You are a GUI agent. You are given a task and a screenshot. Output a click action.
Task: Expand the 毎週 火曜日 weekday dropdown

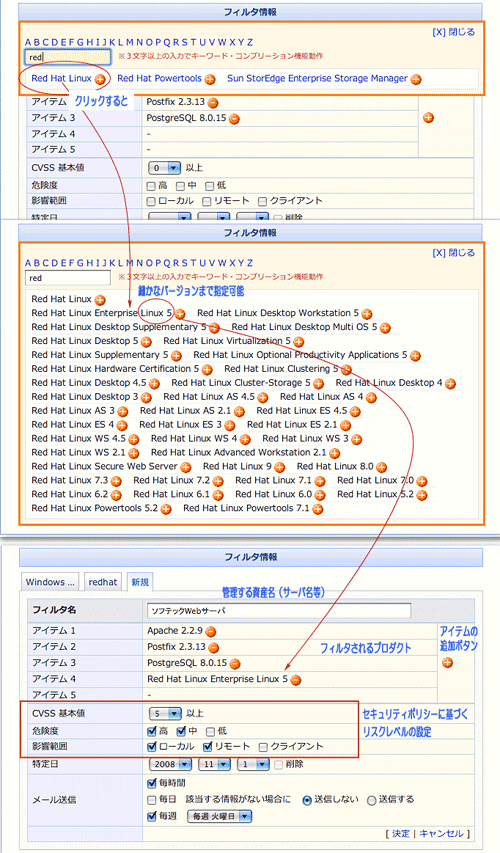click(220, 817)
